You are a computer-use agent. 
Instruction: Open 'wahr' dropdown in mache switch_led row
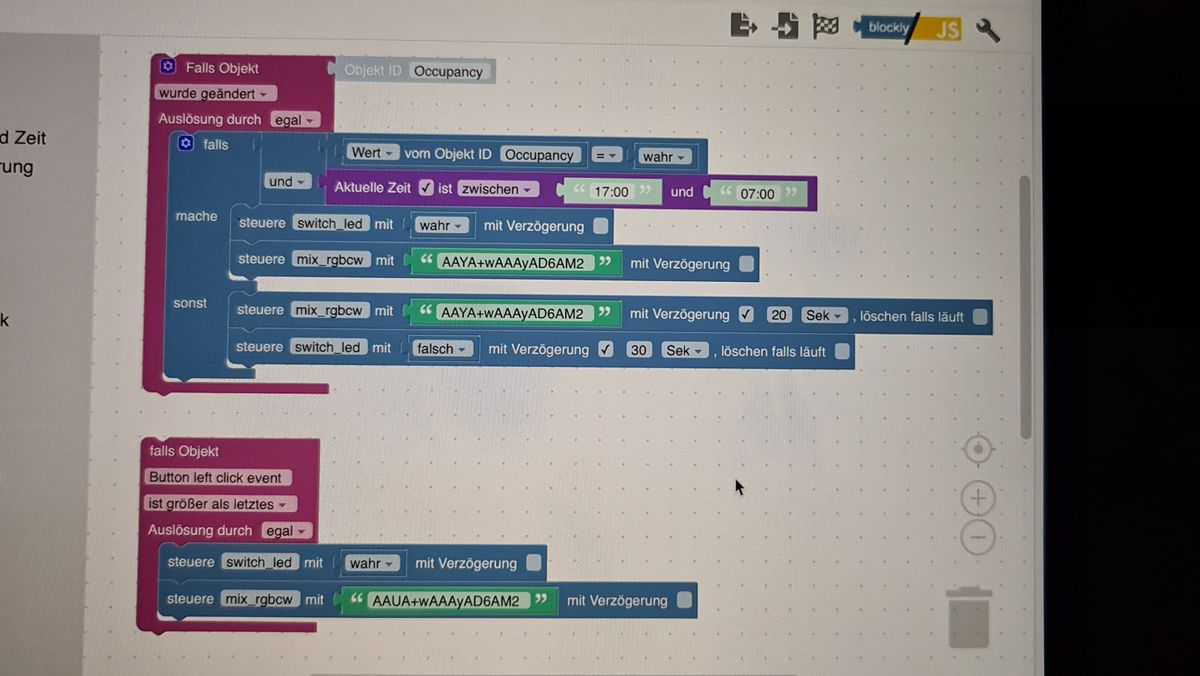tap(441, 225)
